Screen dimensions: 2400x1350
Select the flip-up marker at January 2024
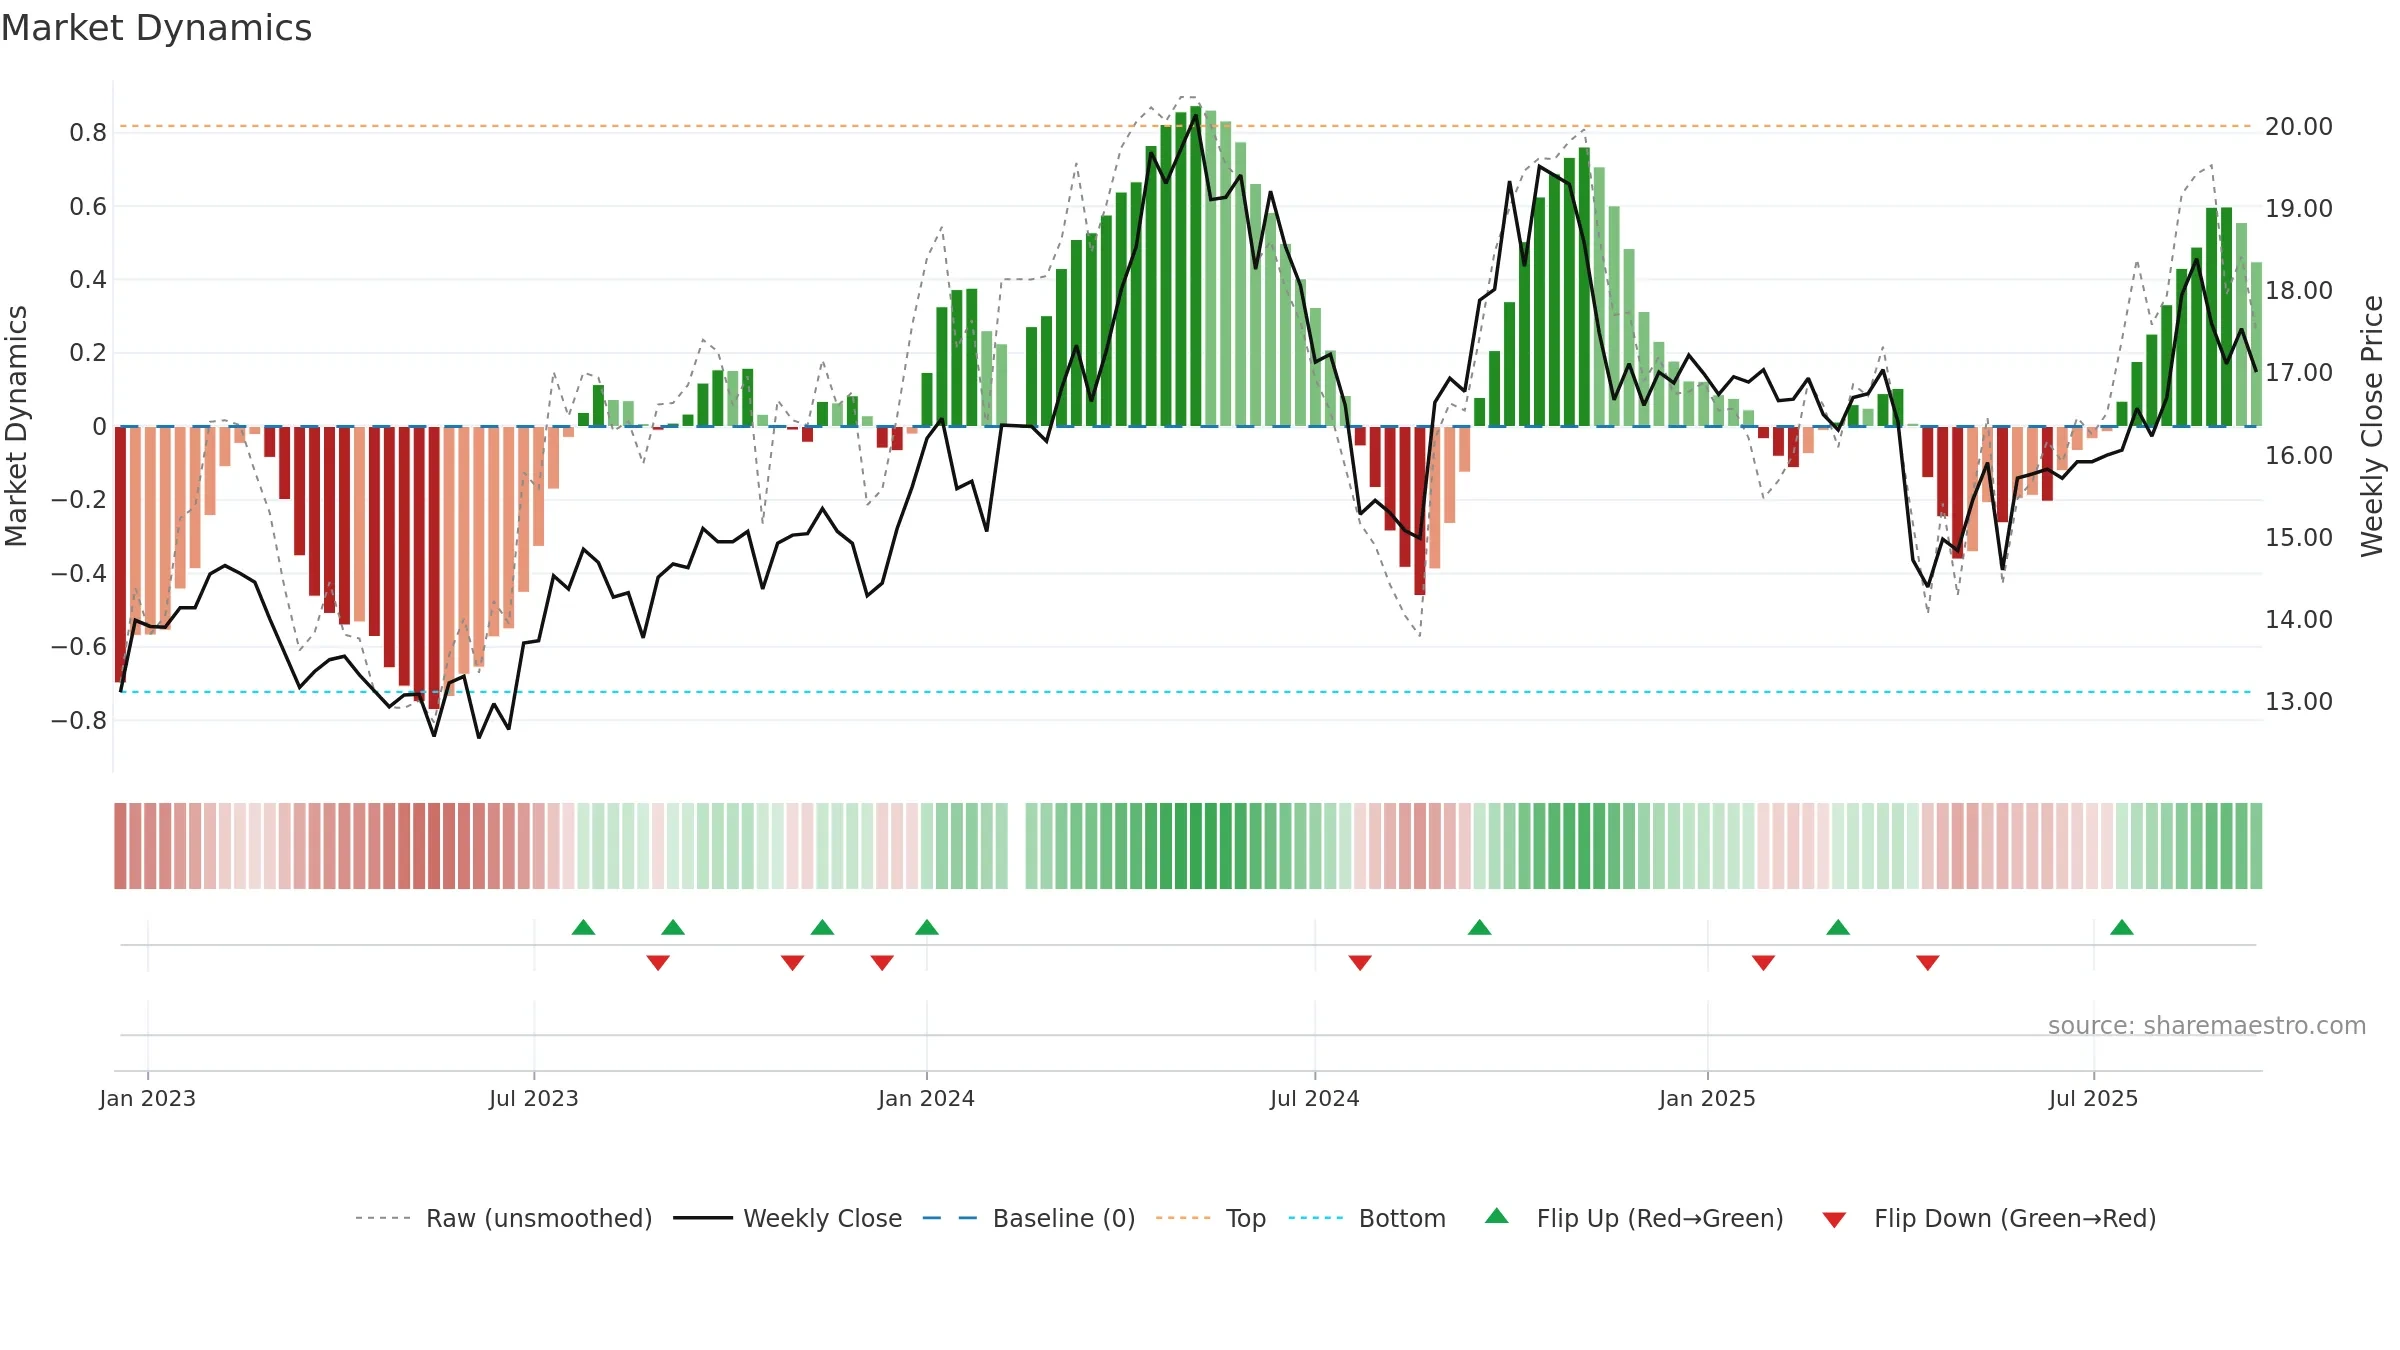click(x=927, y=927)
